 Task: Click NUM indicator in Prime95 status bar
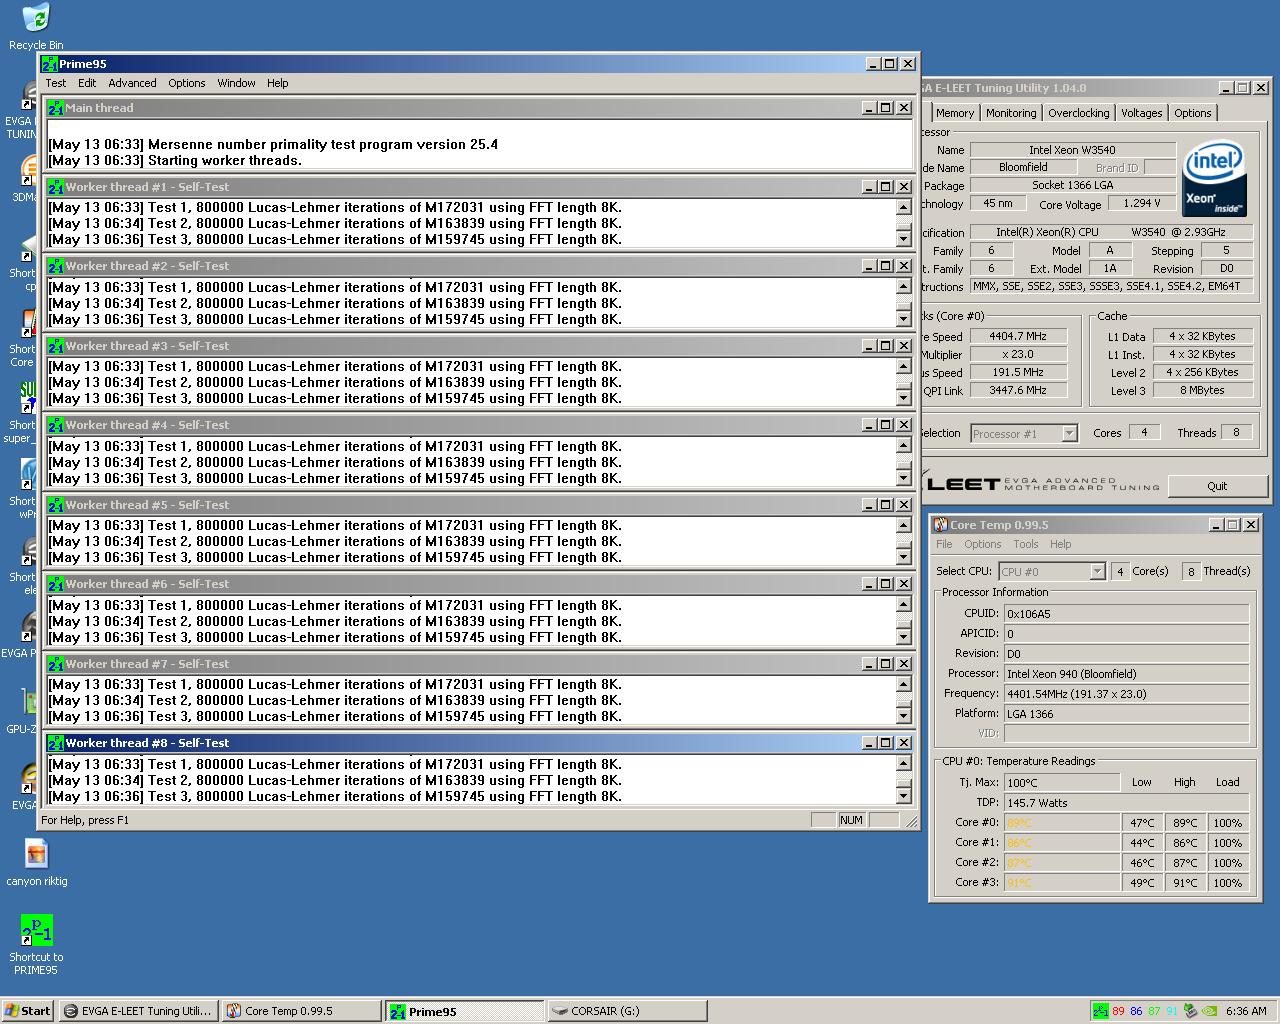pos(851,820)
